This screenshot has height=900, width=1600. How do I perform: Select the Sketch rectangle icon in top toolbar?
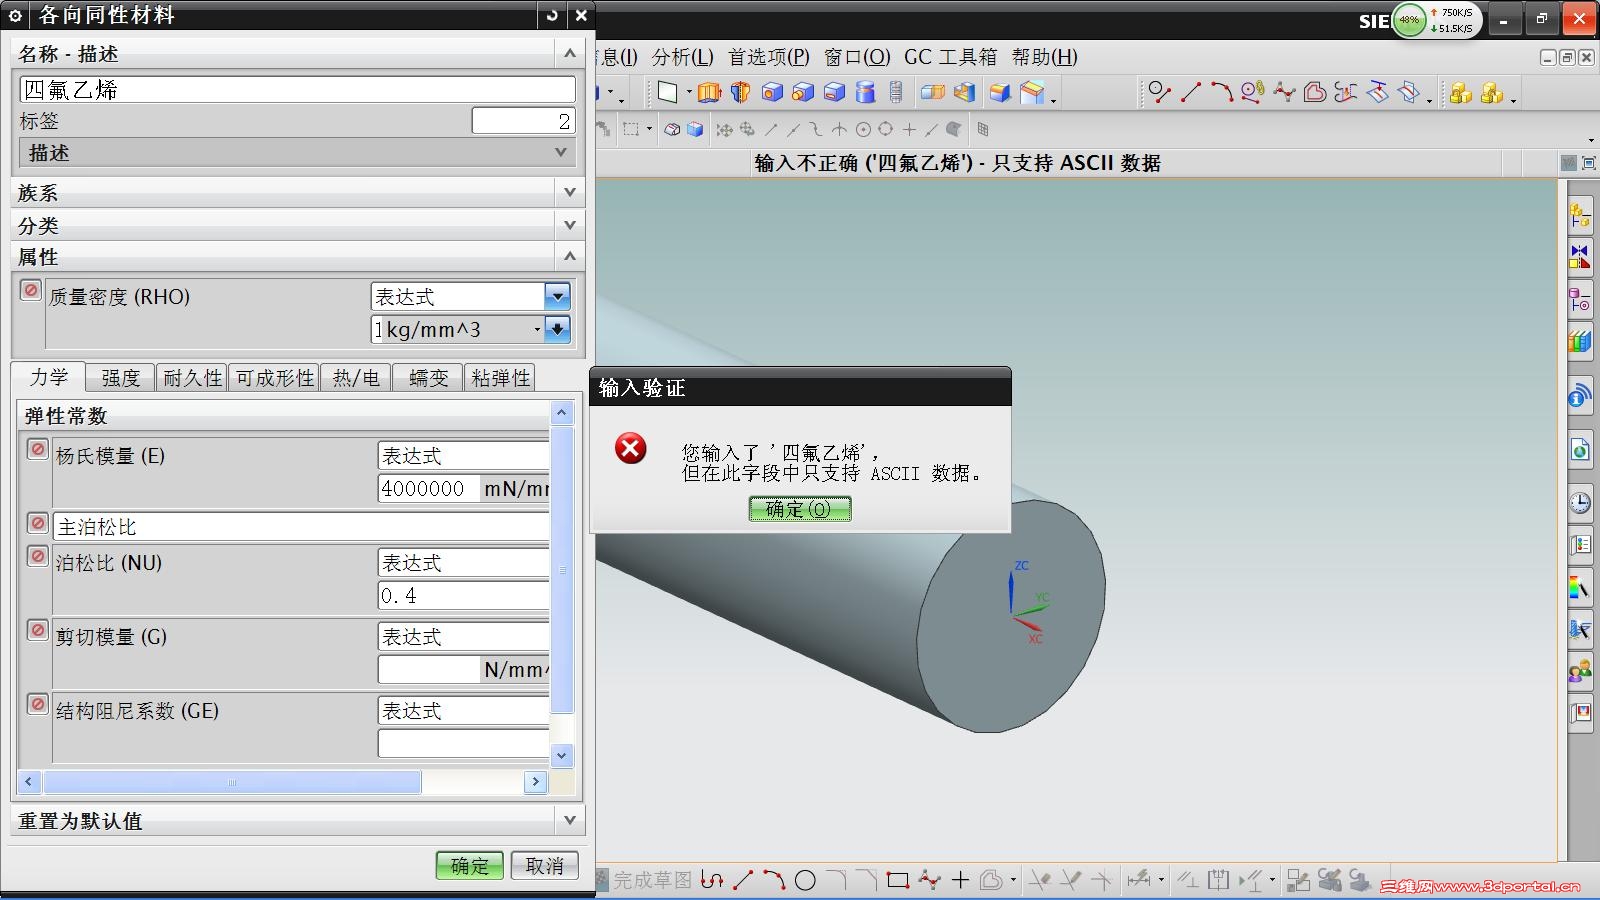point(667,93)
